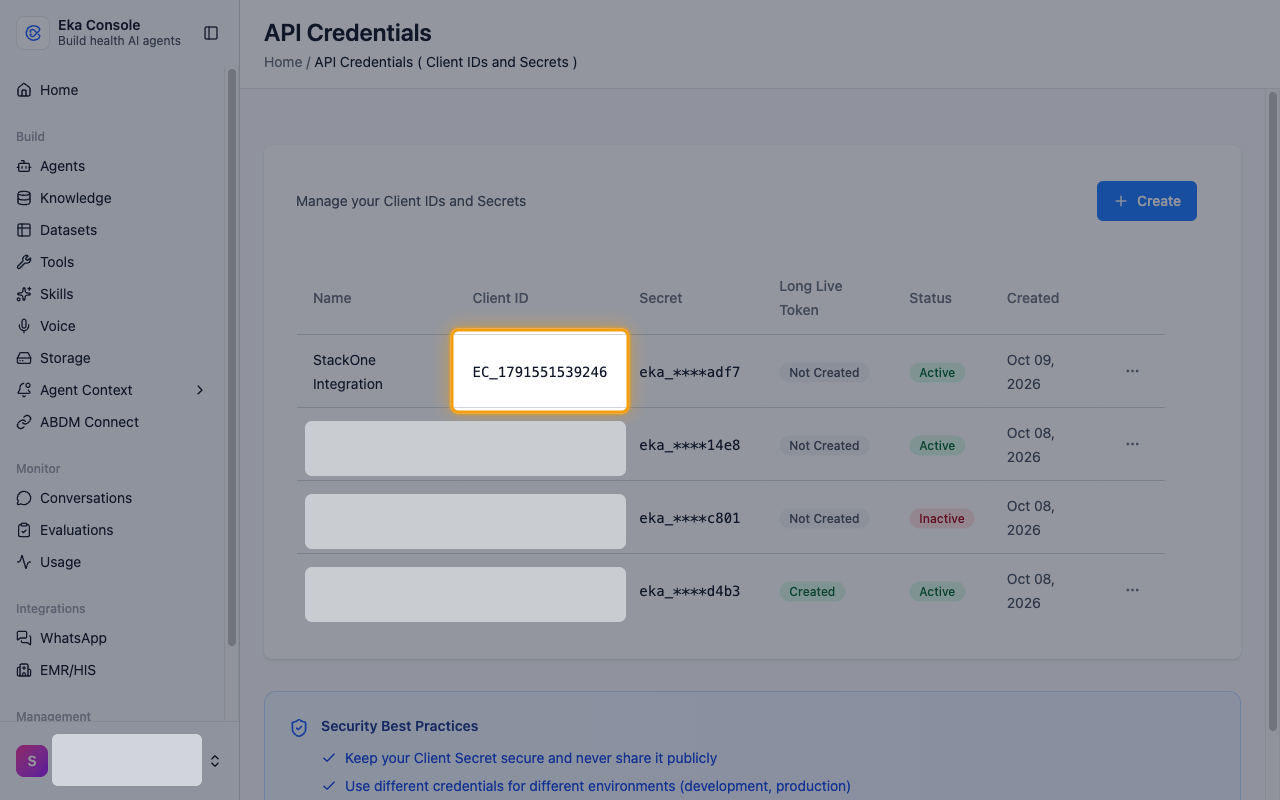Toggle the sidebar collapse icon

point(211,33)
